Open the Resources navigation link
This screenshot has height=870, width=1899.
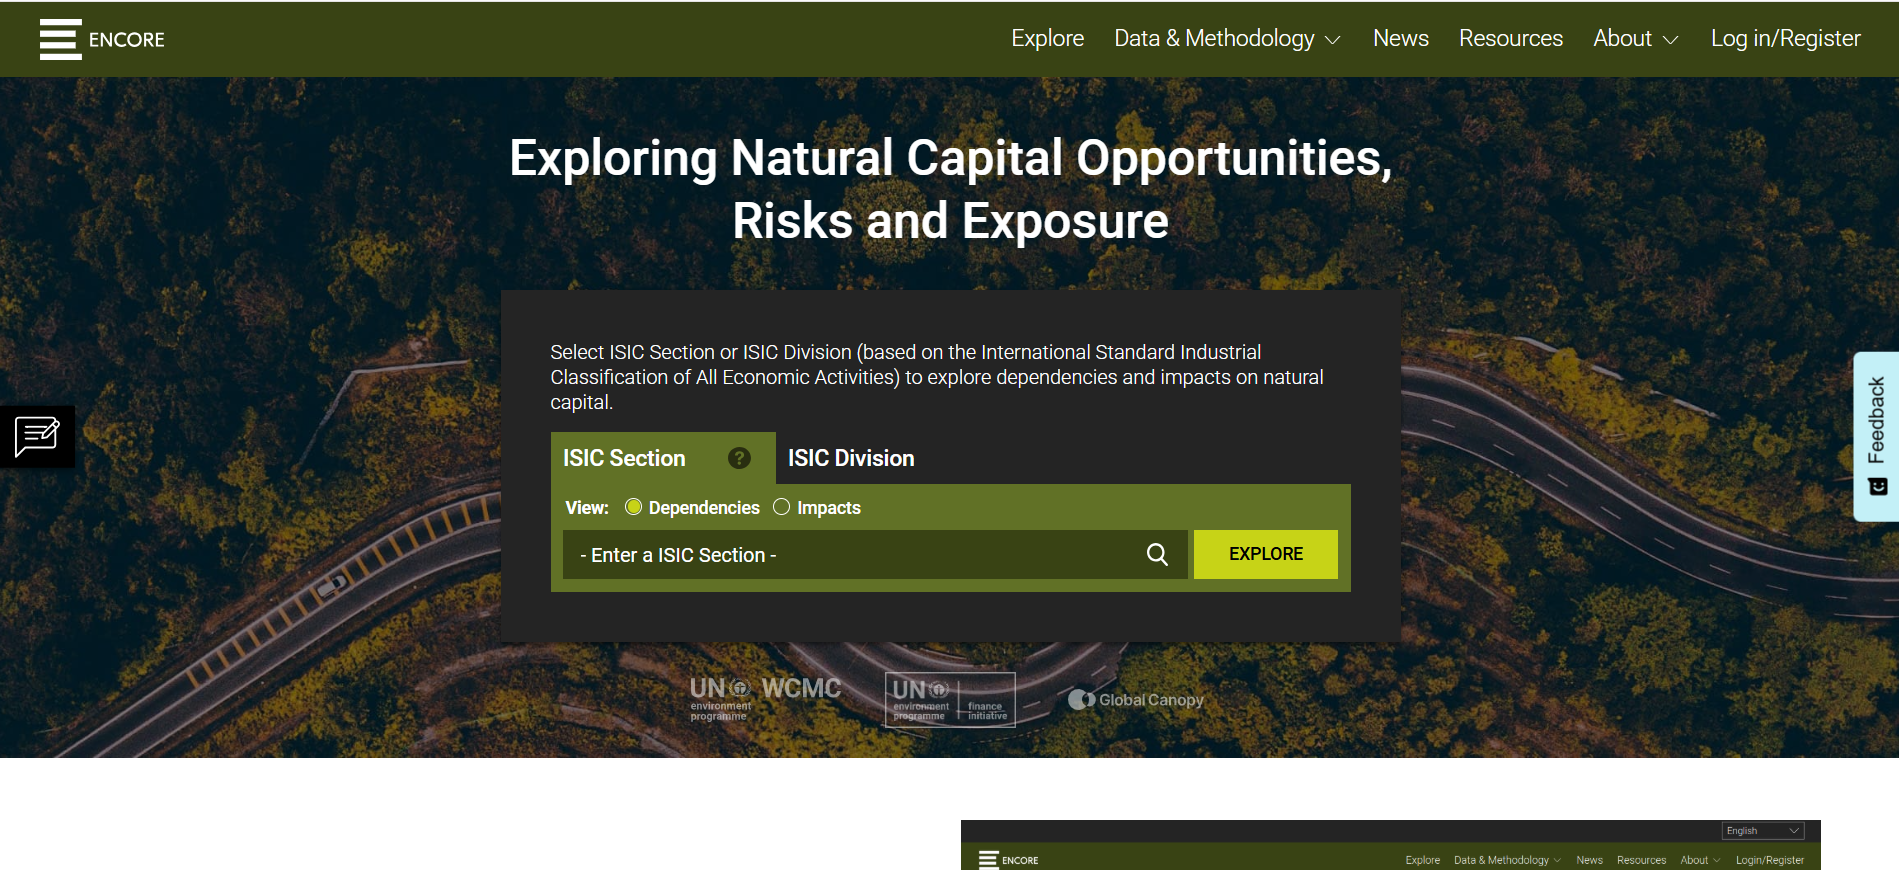pyautogui.click(x=1510, y=39)
